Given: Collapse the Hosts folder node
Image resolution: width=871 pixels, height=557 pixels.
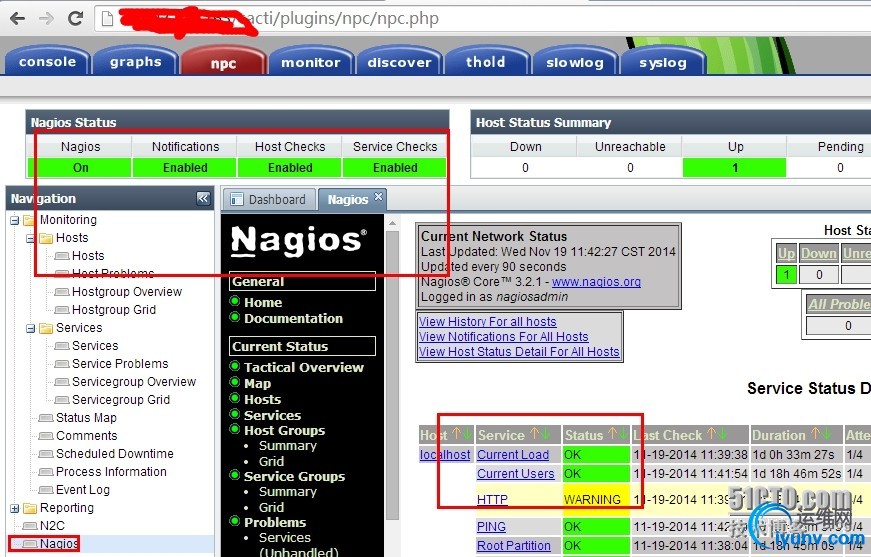Looking at the screenshot, I should 31,238.
